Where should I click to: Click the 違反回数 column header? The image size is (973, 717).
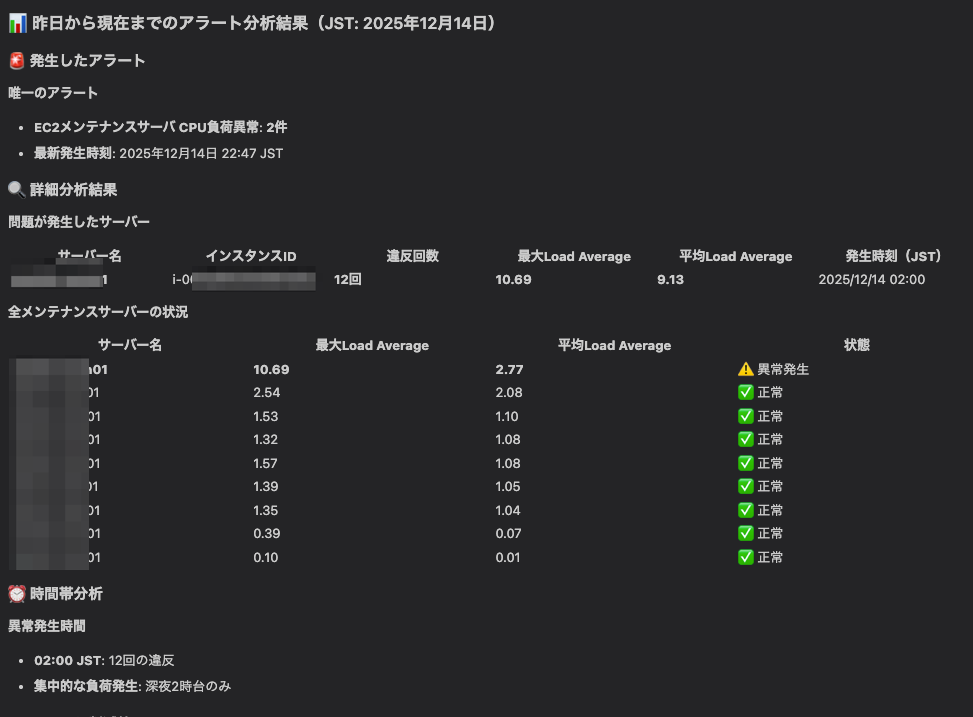click(412, 257)
